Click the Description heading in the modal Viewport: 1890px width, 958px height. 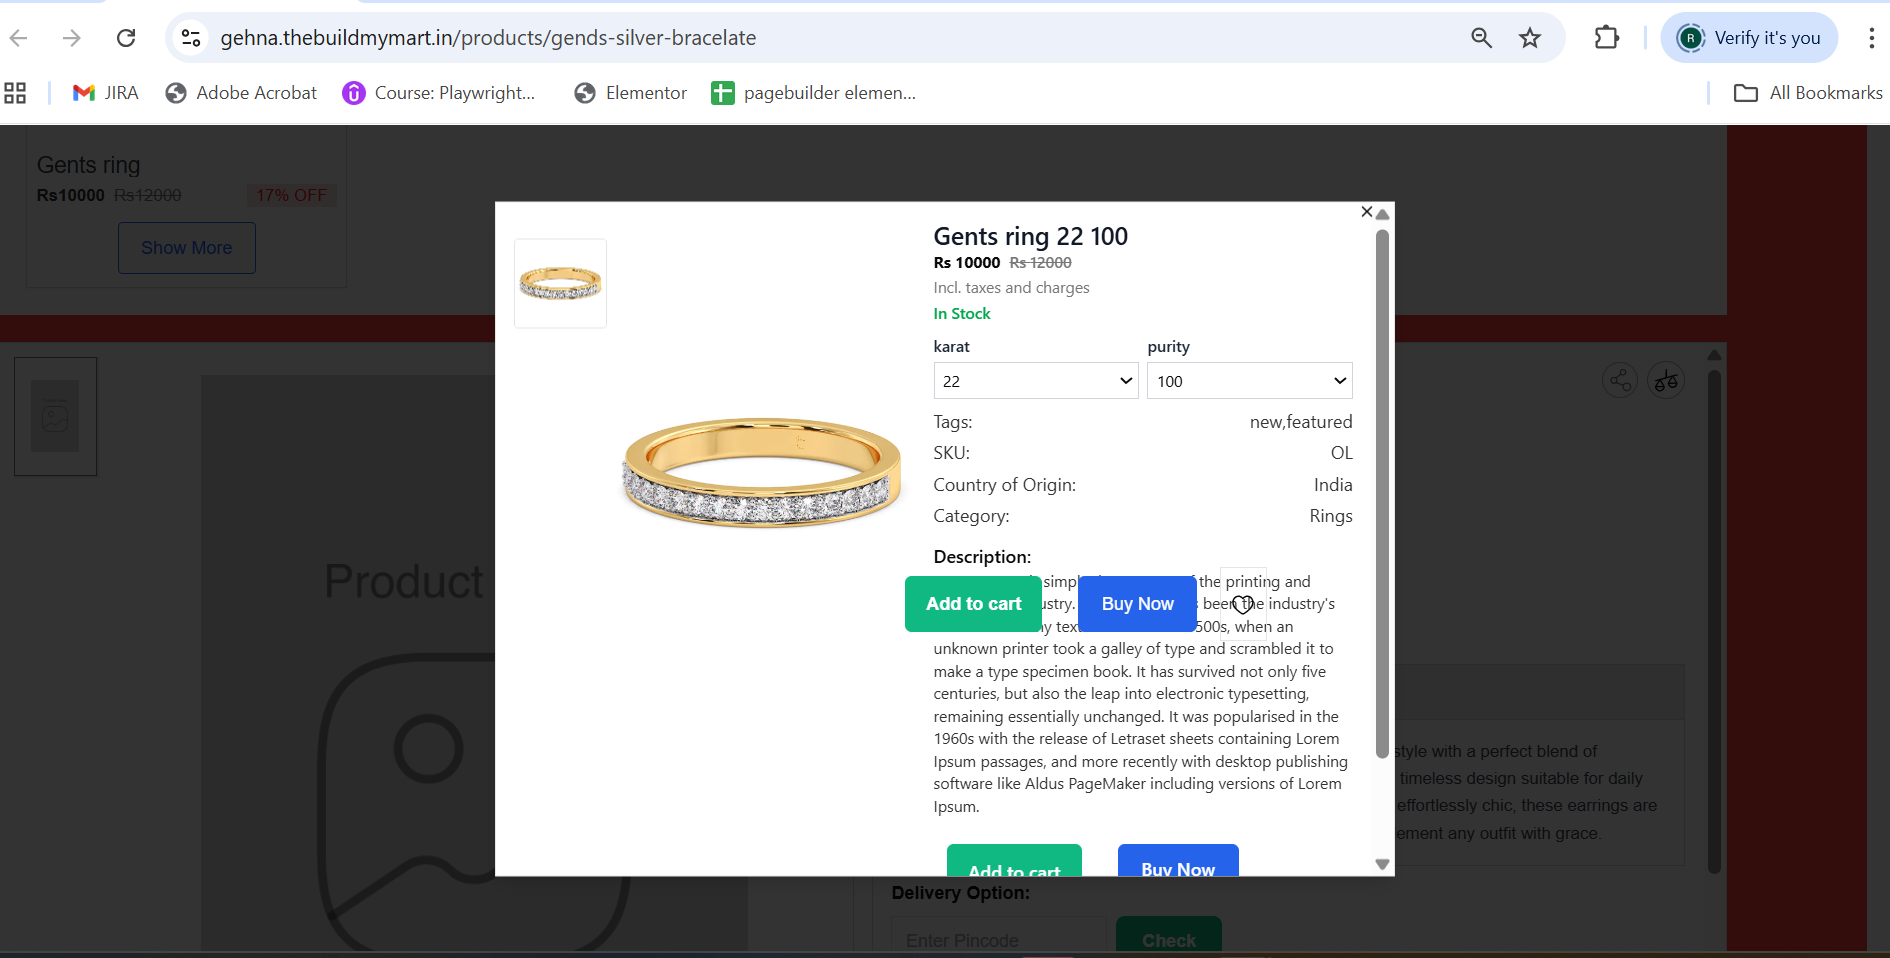tap(982, 557)
